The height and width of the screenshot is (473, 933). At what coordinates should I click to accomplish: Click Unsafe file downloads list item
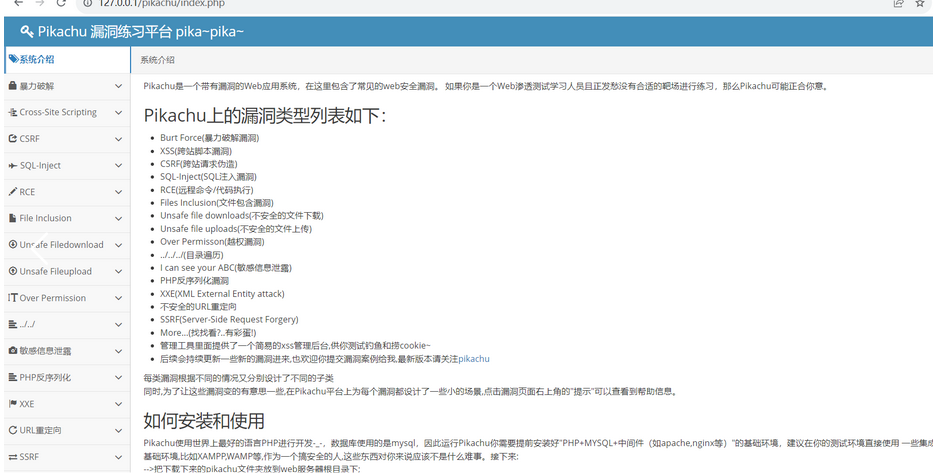pos(242,215)
